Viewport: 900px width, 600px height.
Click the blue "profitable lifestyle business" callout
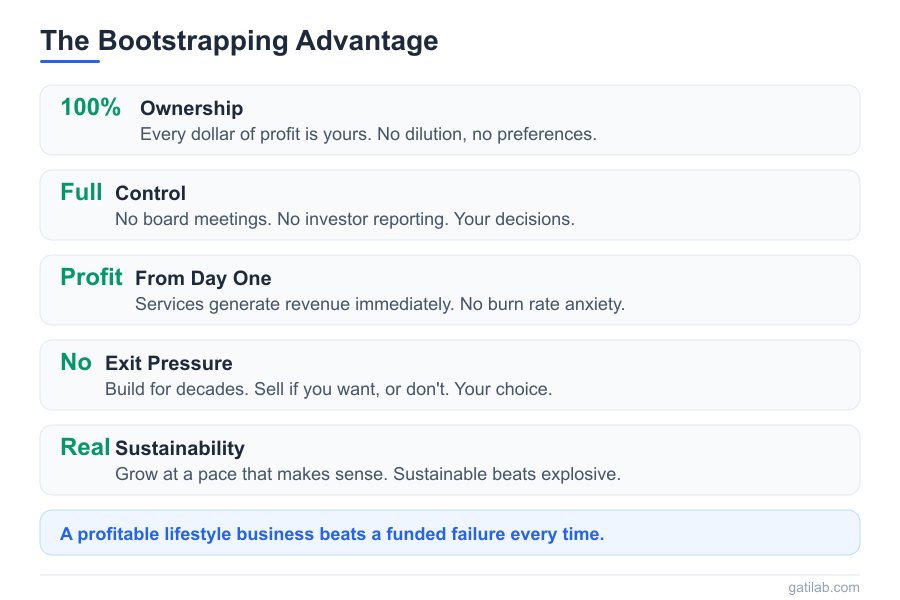332,534
